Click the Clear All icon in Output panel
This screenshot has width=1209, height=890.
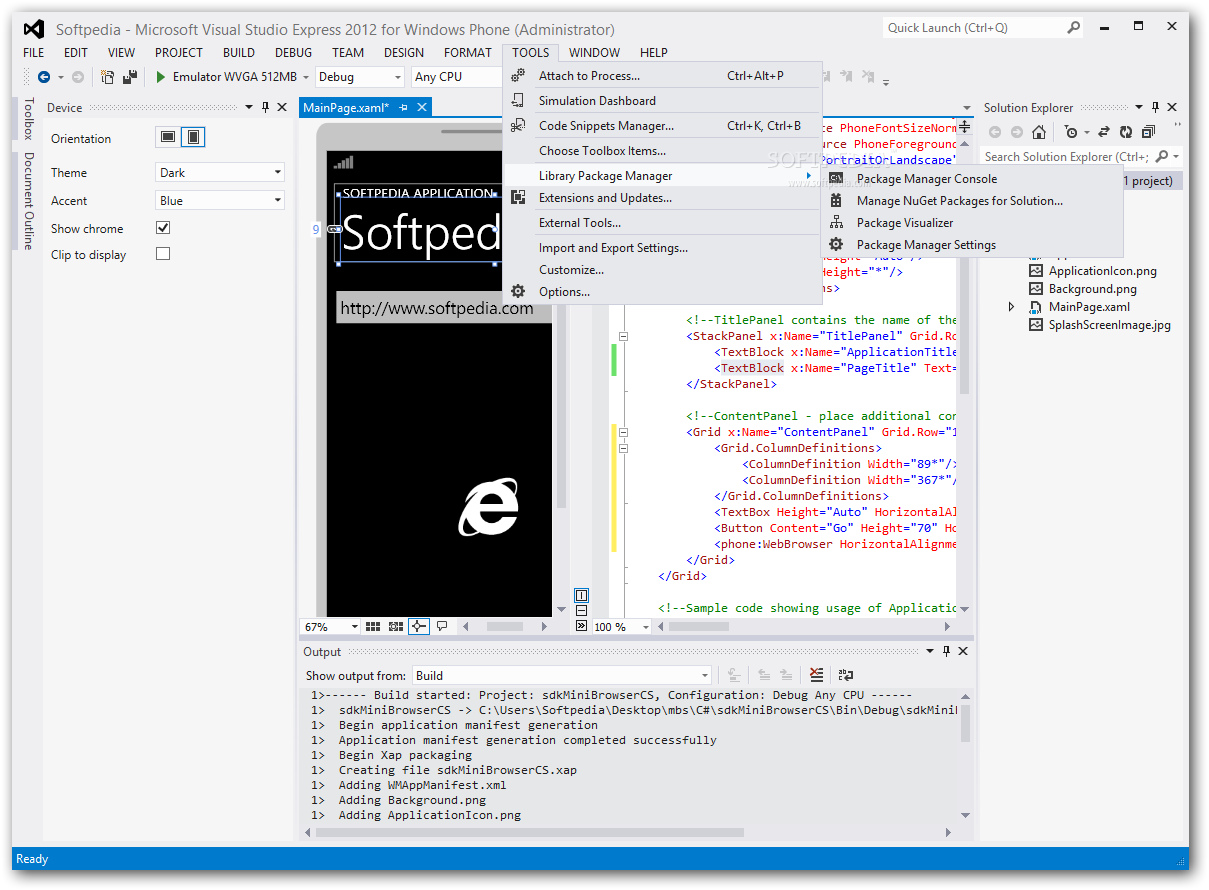tap(817, 675)
